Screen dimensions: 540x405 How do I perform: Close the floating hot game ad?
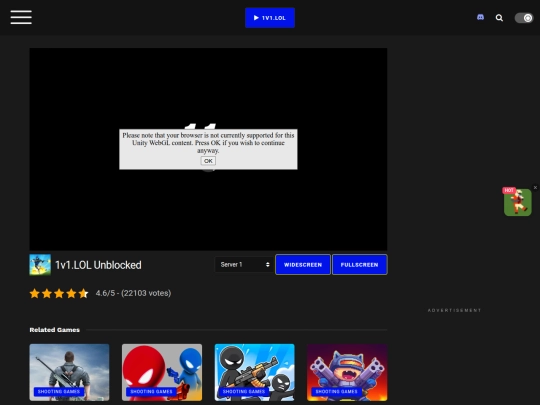535,187
